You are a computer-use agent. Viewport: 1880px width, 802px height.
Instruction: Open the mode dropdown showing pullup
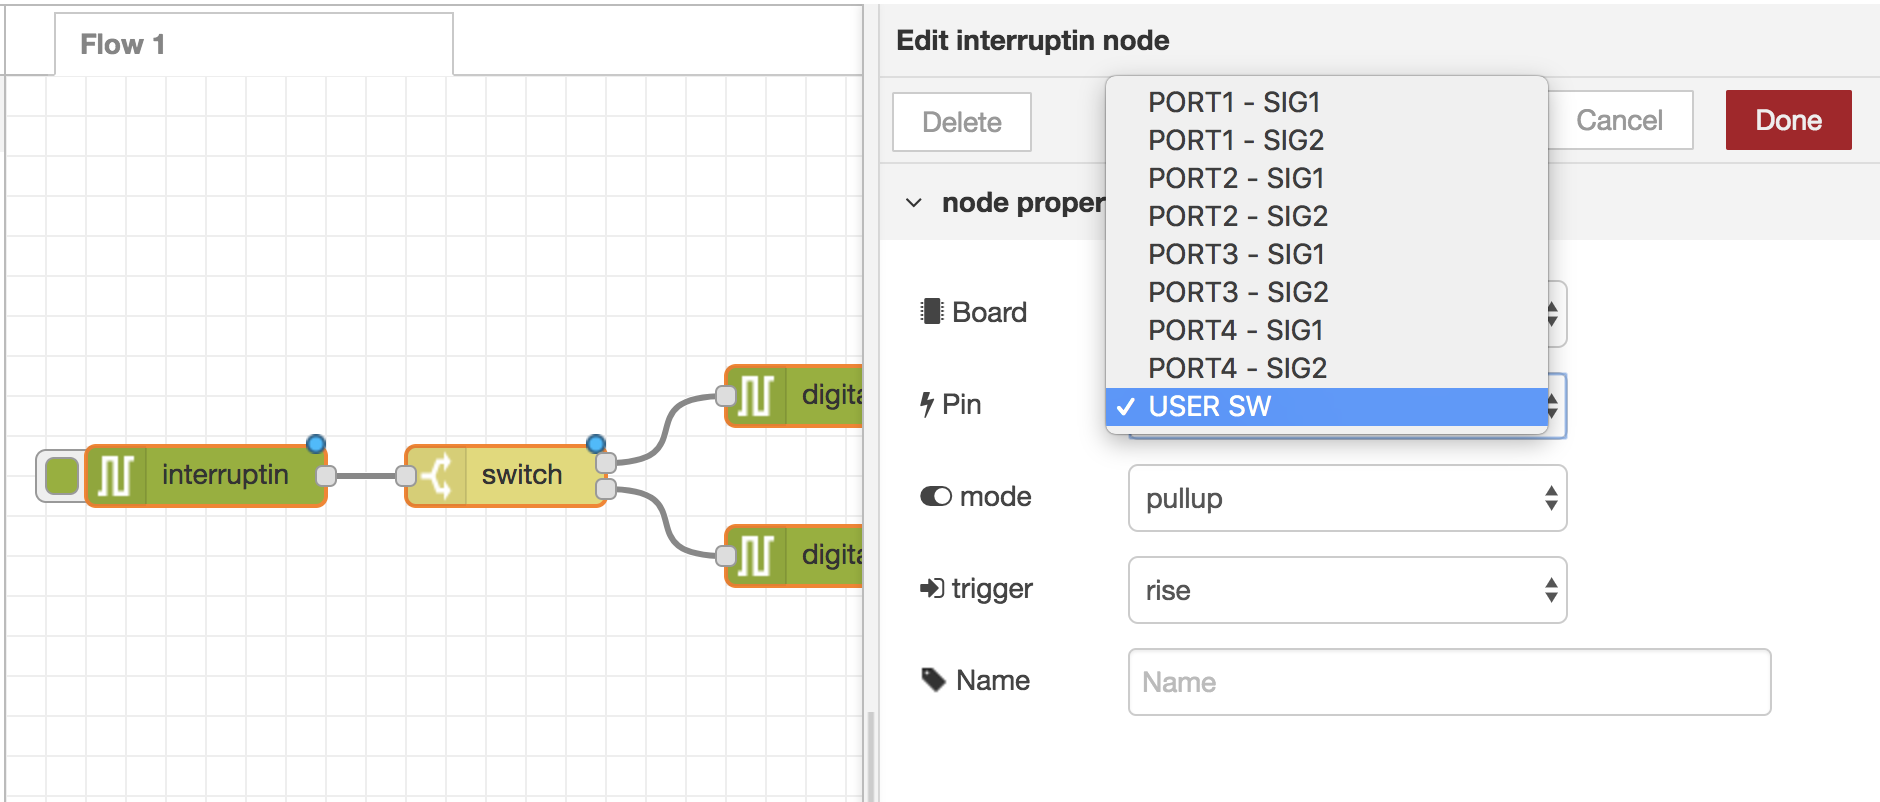(1346, 498)
